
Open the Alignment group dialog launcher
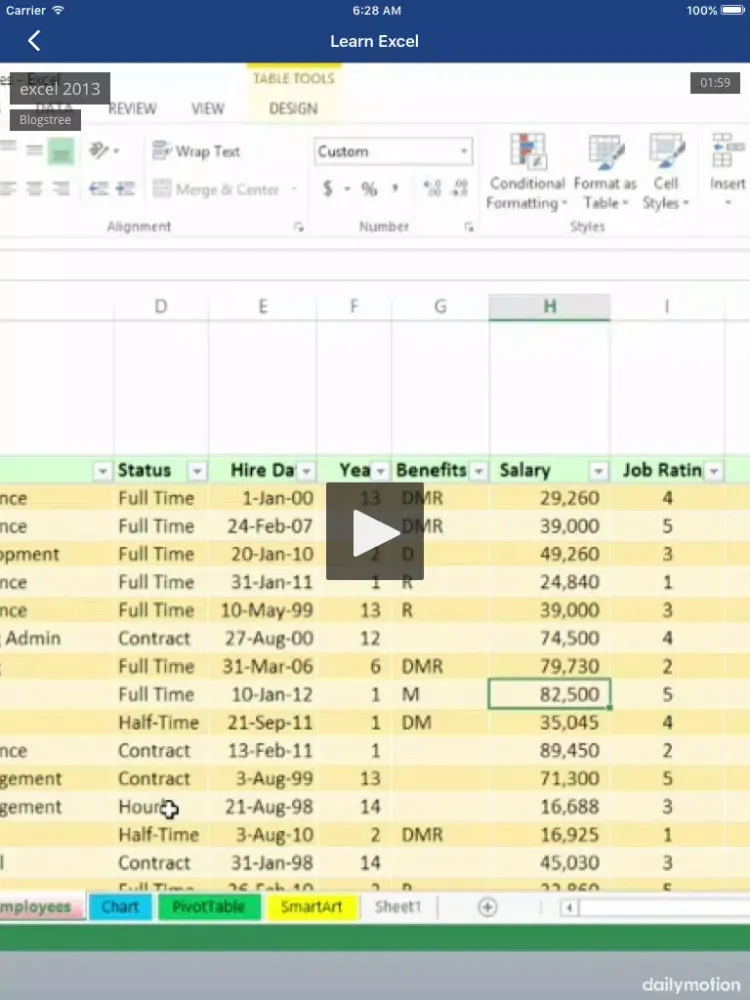[298, 227]
